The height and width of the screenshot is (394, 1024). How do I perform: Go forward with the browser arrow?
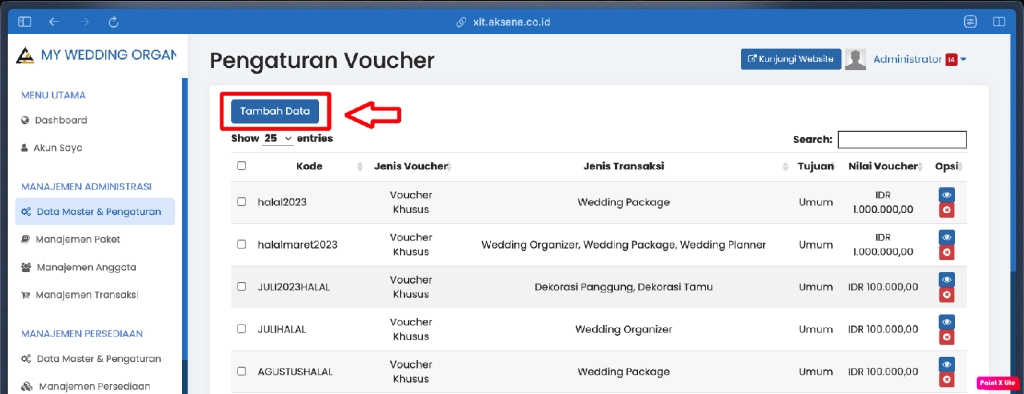[x=84, y=22]
